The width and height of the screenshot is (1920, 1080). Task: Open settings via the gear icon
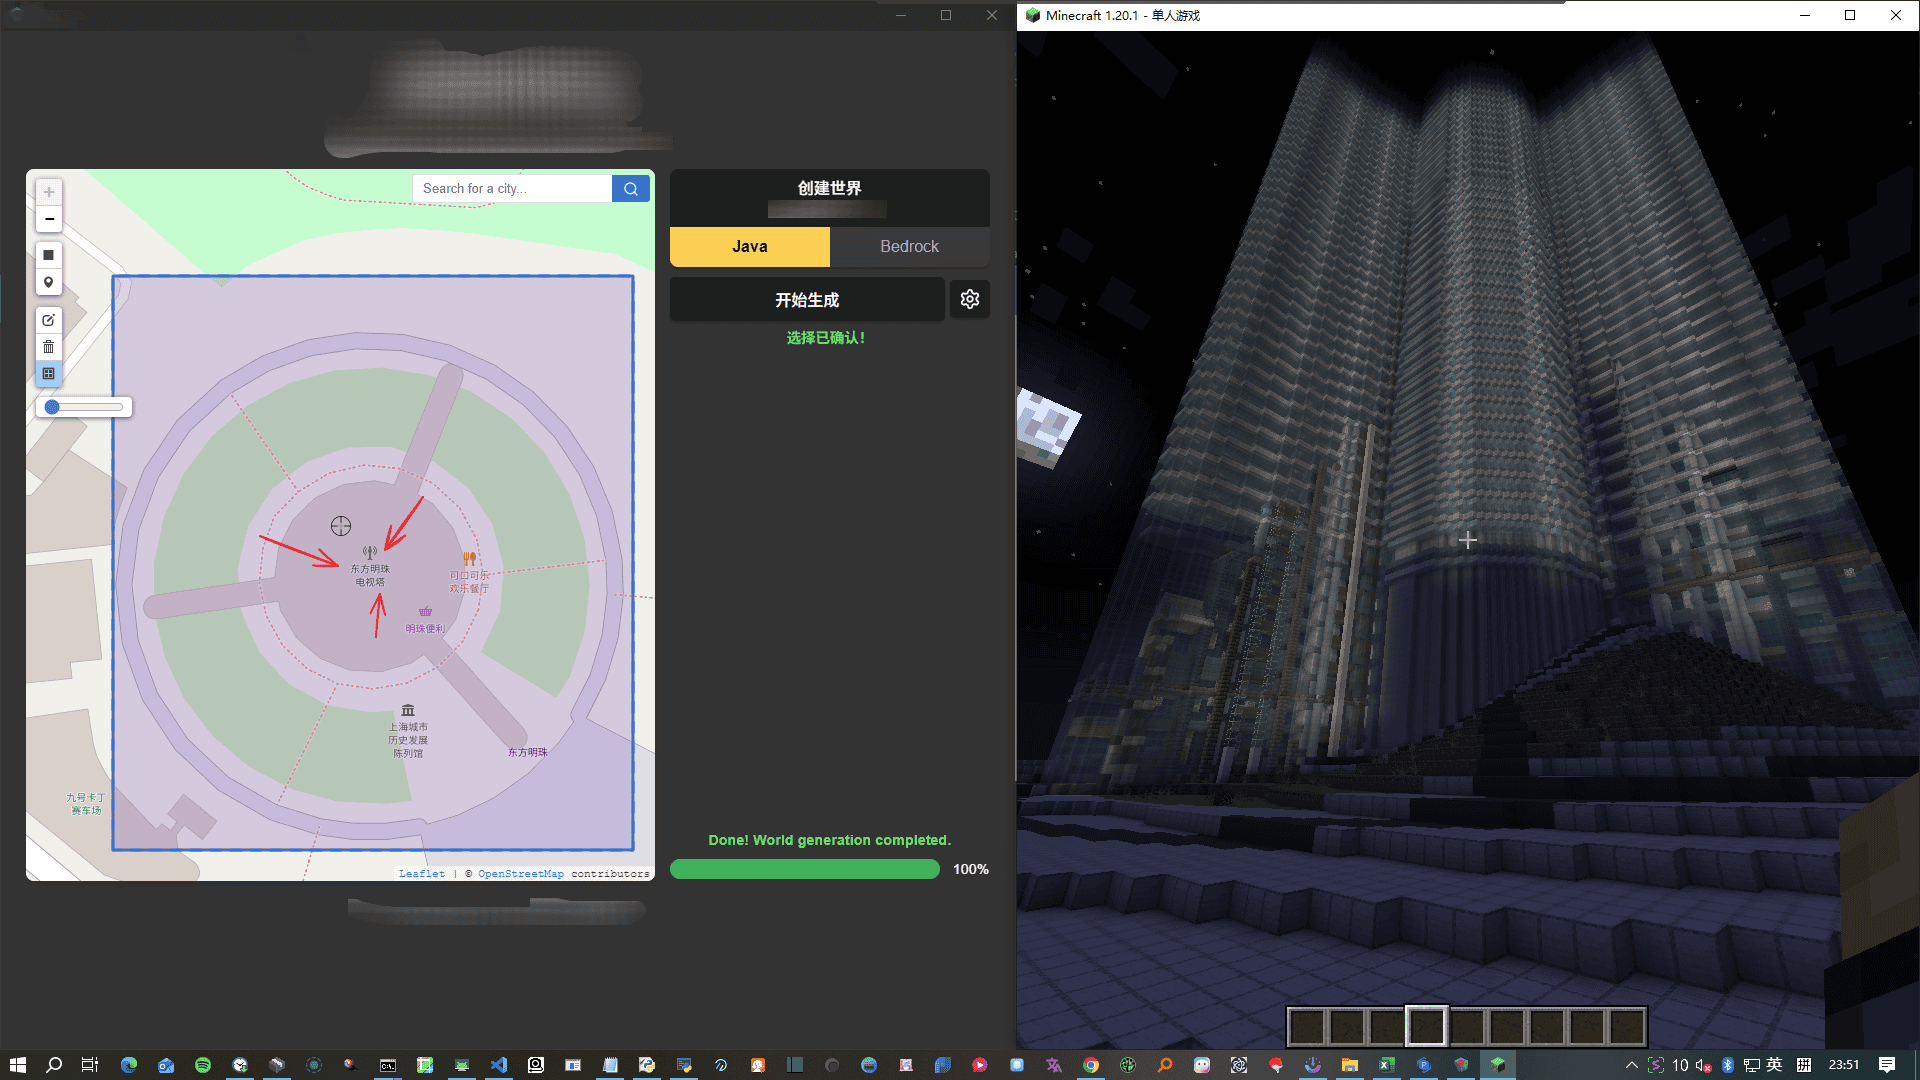coord(969,299)
